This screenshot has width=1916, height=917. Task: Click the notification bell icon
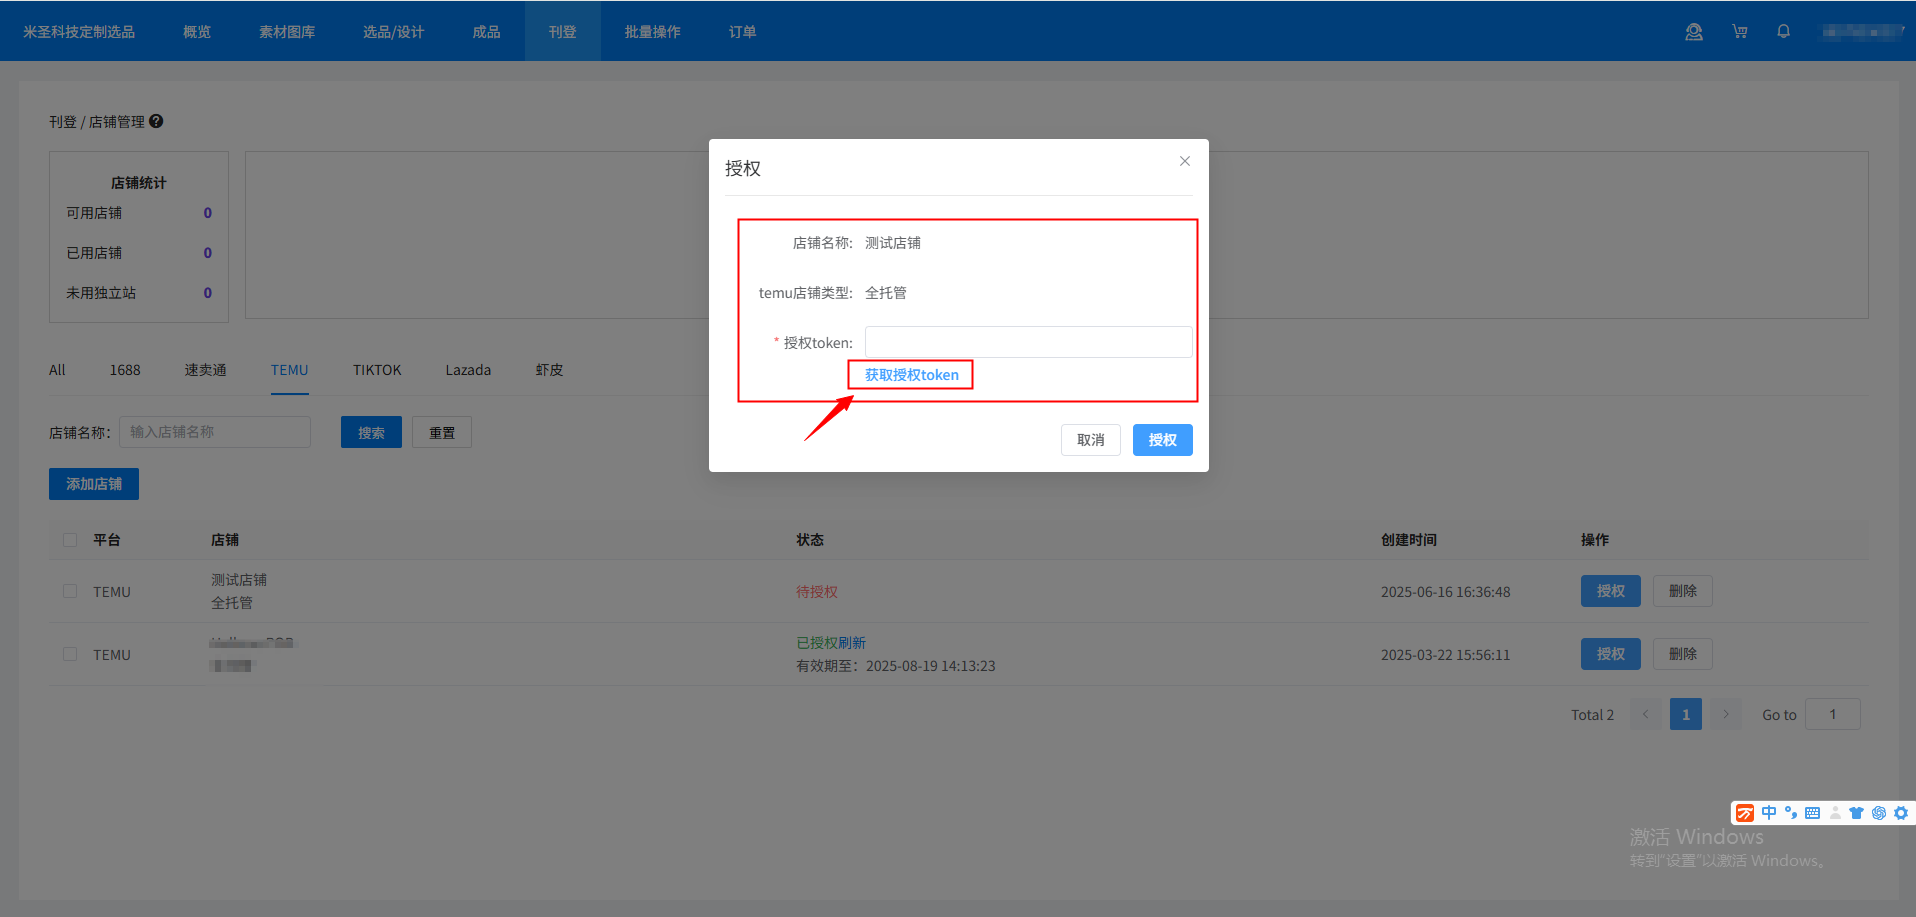click(1783, 32)
